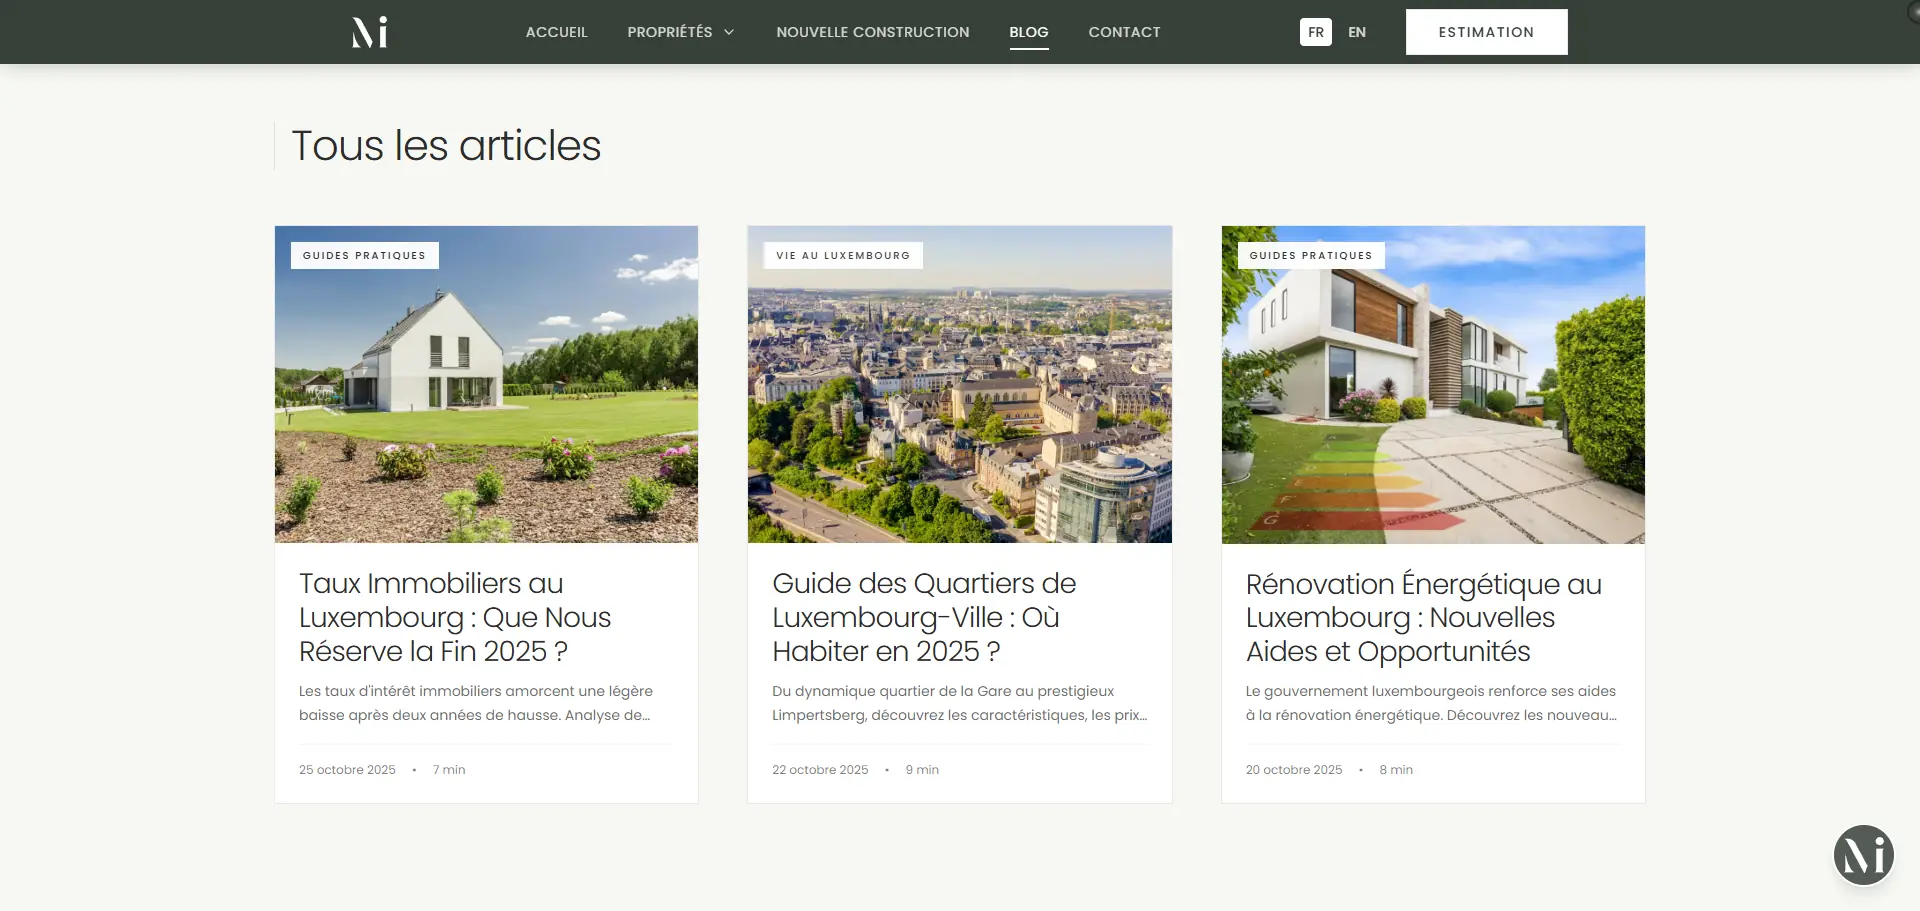Viewport: 1920px width, 911px height.
Task: Click the Limpertsberg article excerpt text
Action: [959, 703]
